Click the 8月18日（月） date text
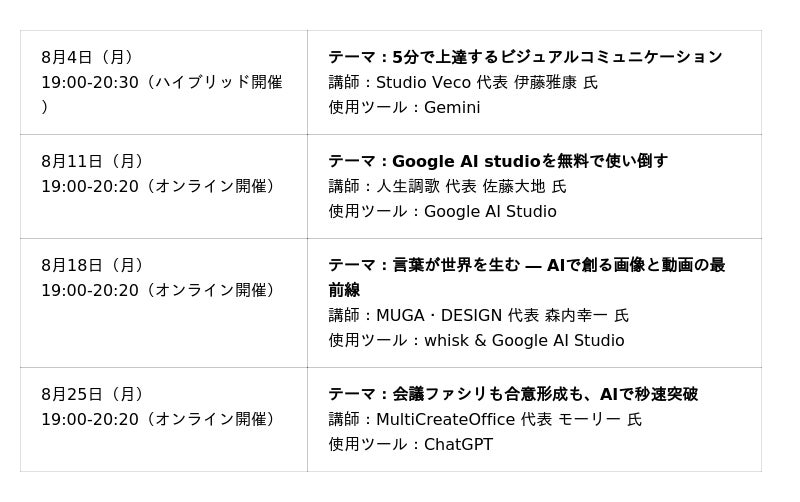Viewport: 800px width, 502px height. [x=92, y=265]
